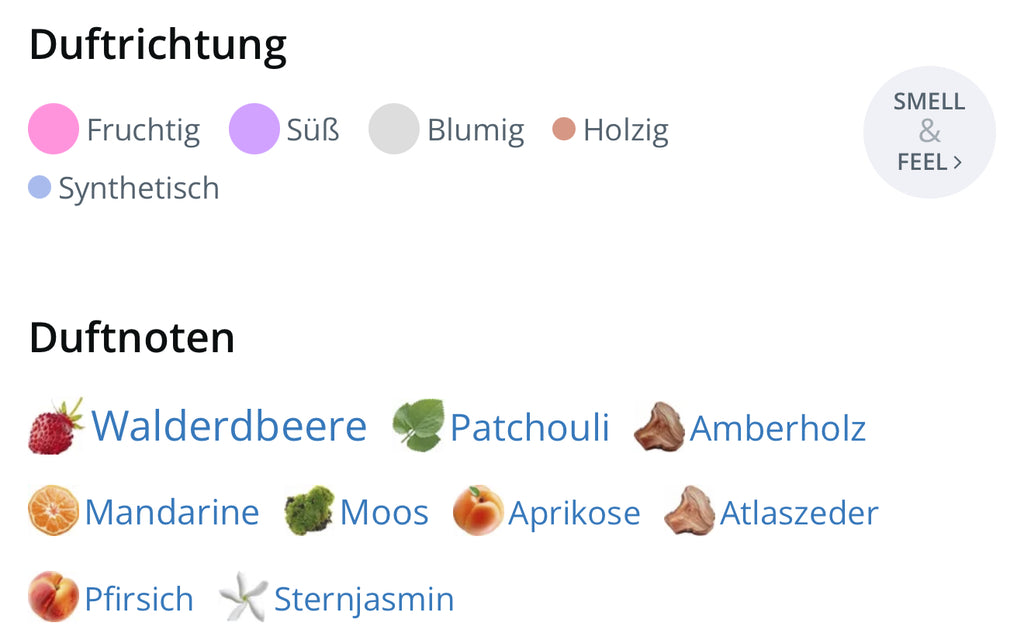Open the Patchouli note link
1024x640 pixels.
coord(529,428)
